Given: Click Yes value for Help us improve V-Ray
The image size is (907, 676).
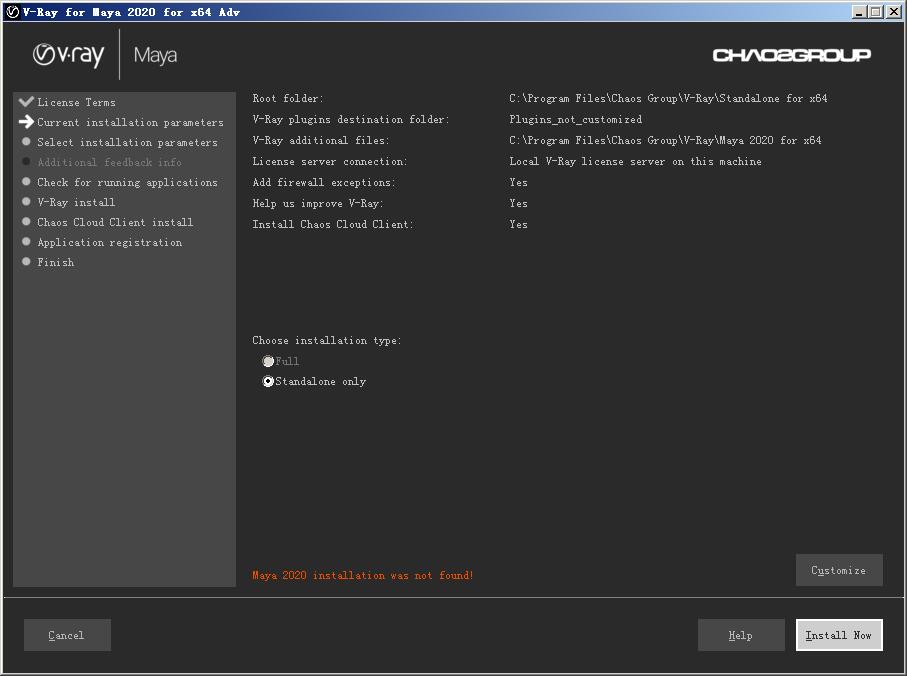Looking at the screenshot, I should (518, 204).
